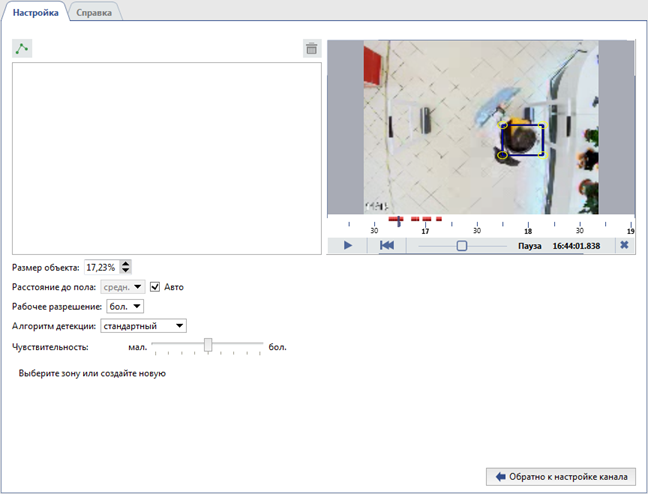Decrease Размер объекта with down arrow
This screenshot has width=648, height=494.
pos(125,271)
